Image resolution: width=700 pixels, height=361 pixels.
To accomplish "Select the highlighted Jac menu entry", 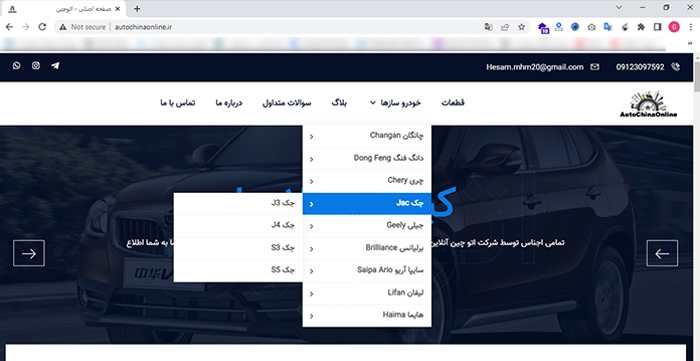I will (367, 203).
